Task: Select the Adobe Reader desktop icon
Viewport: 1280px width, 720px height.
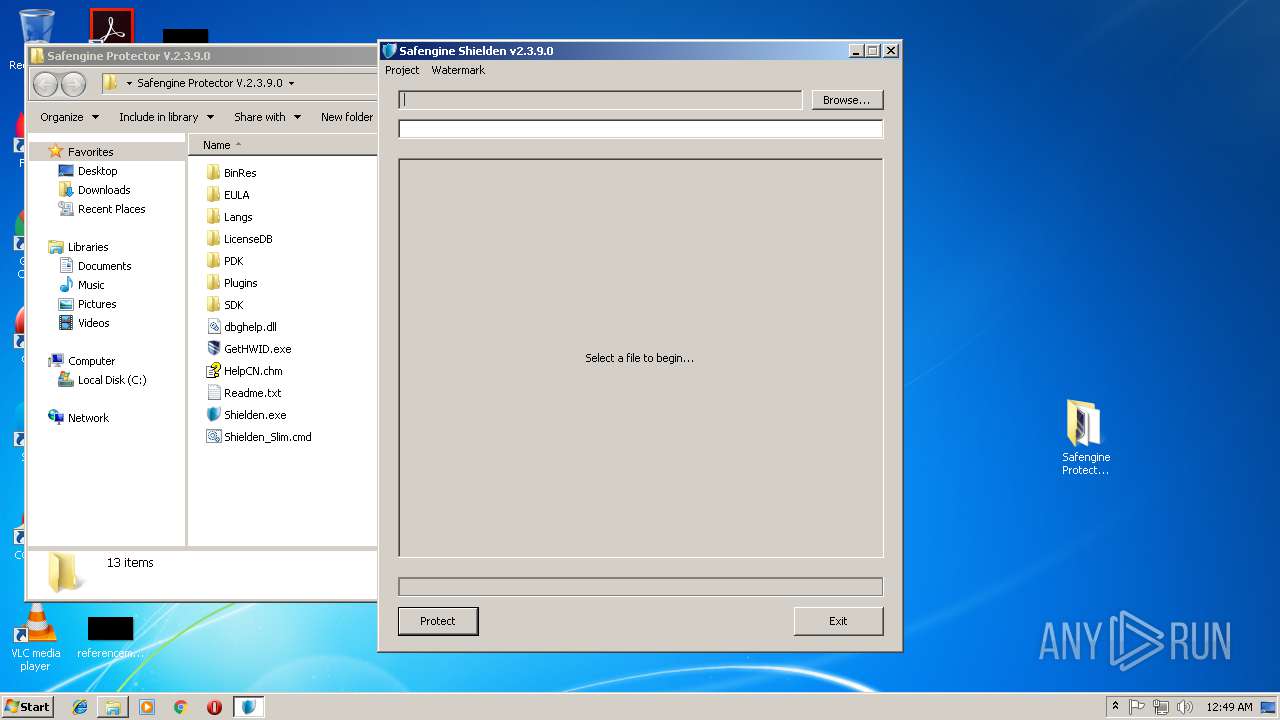Action: (111, 28)
